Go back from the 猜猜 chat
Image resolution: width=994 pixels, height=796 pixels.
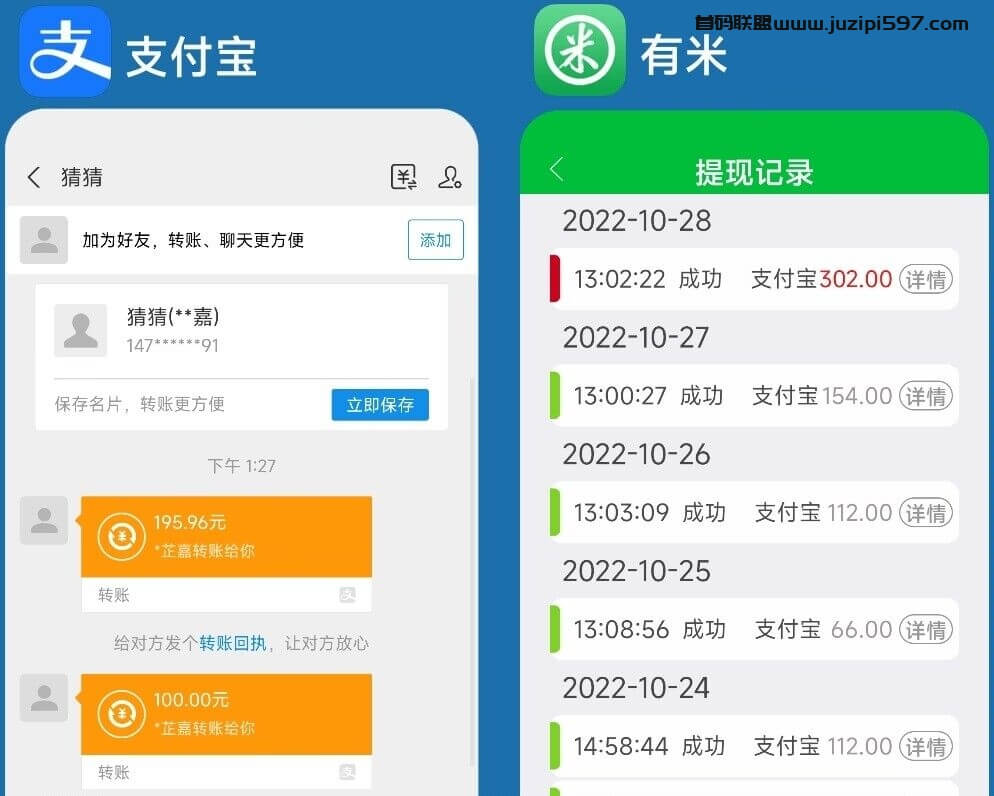34,177
